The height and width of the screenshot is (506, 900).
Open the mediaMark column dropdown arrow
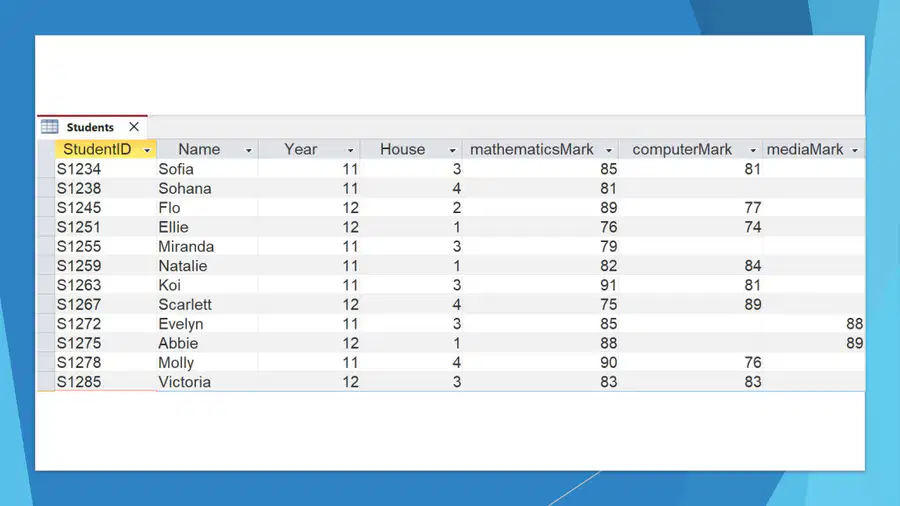coord(855,150)
